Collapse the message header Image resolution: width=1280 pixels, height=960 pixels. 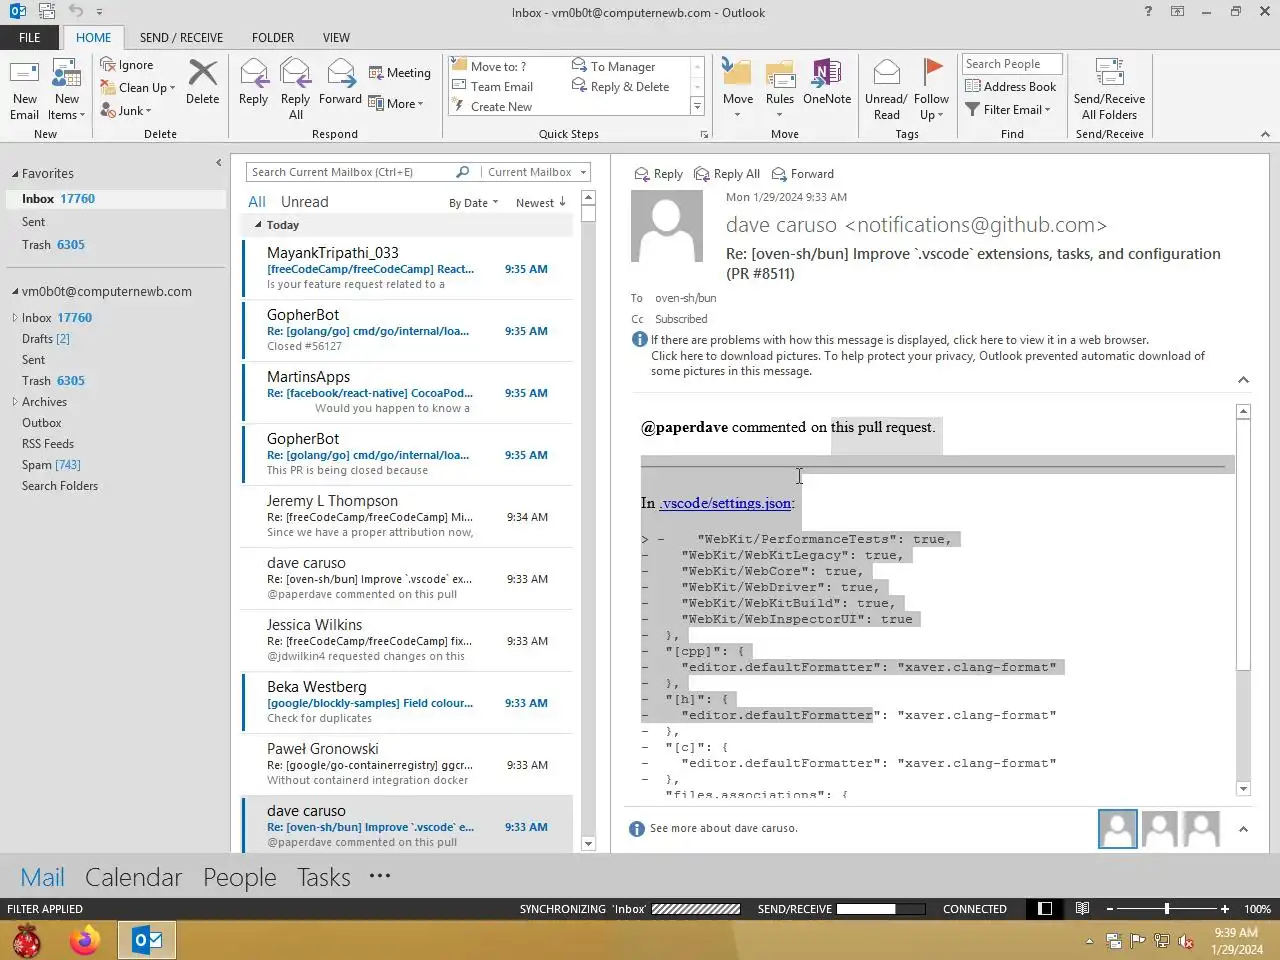[1243, 380]
